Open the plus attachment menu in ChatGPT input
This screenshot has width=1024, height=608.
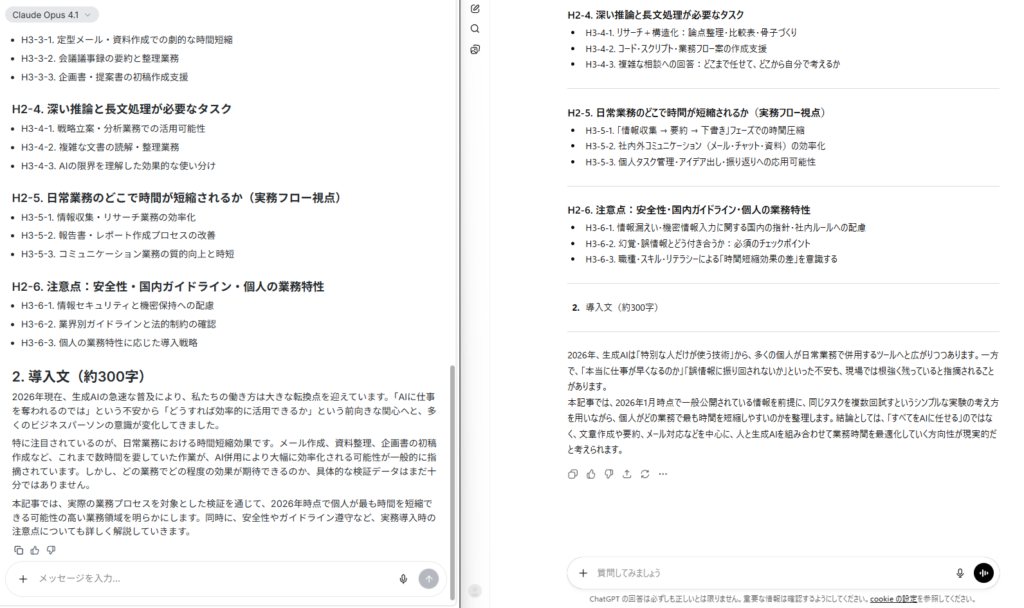[583, 573]
